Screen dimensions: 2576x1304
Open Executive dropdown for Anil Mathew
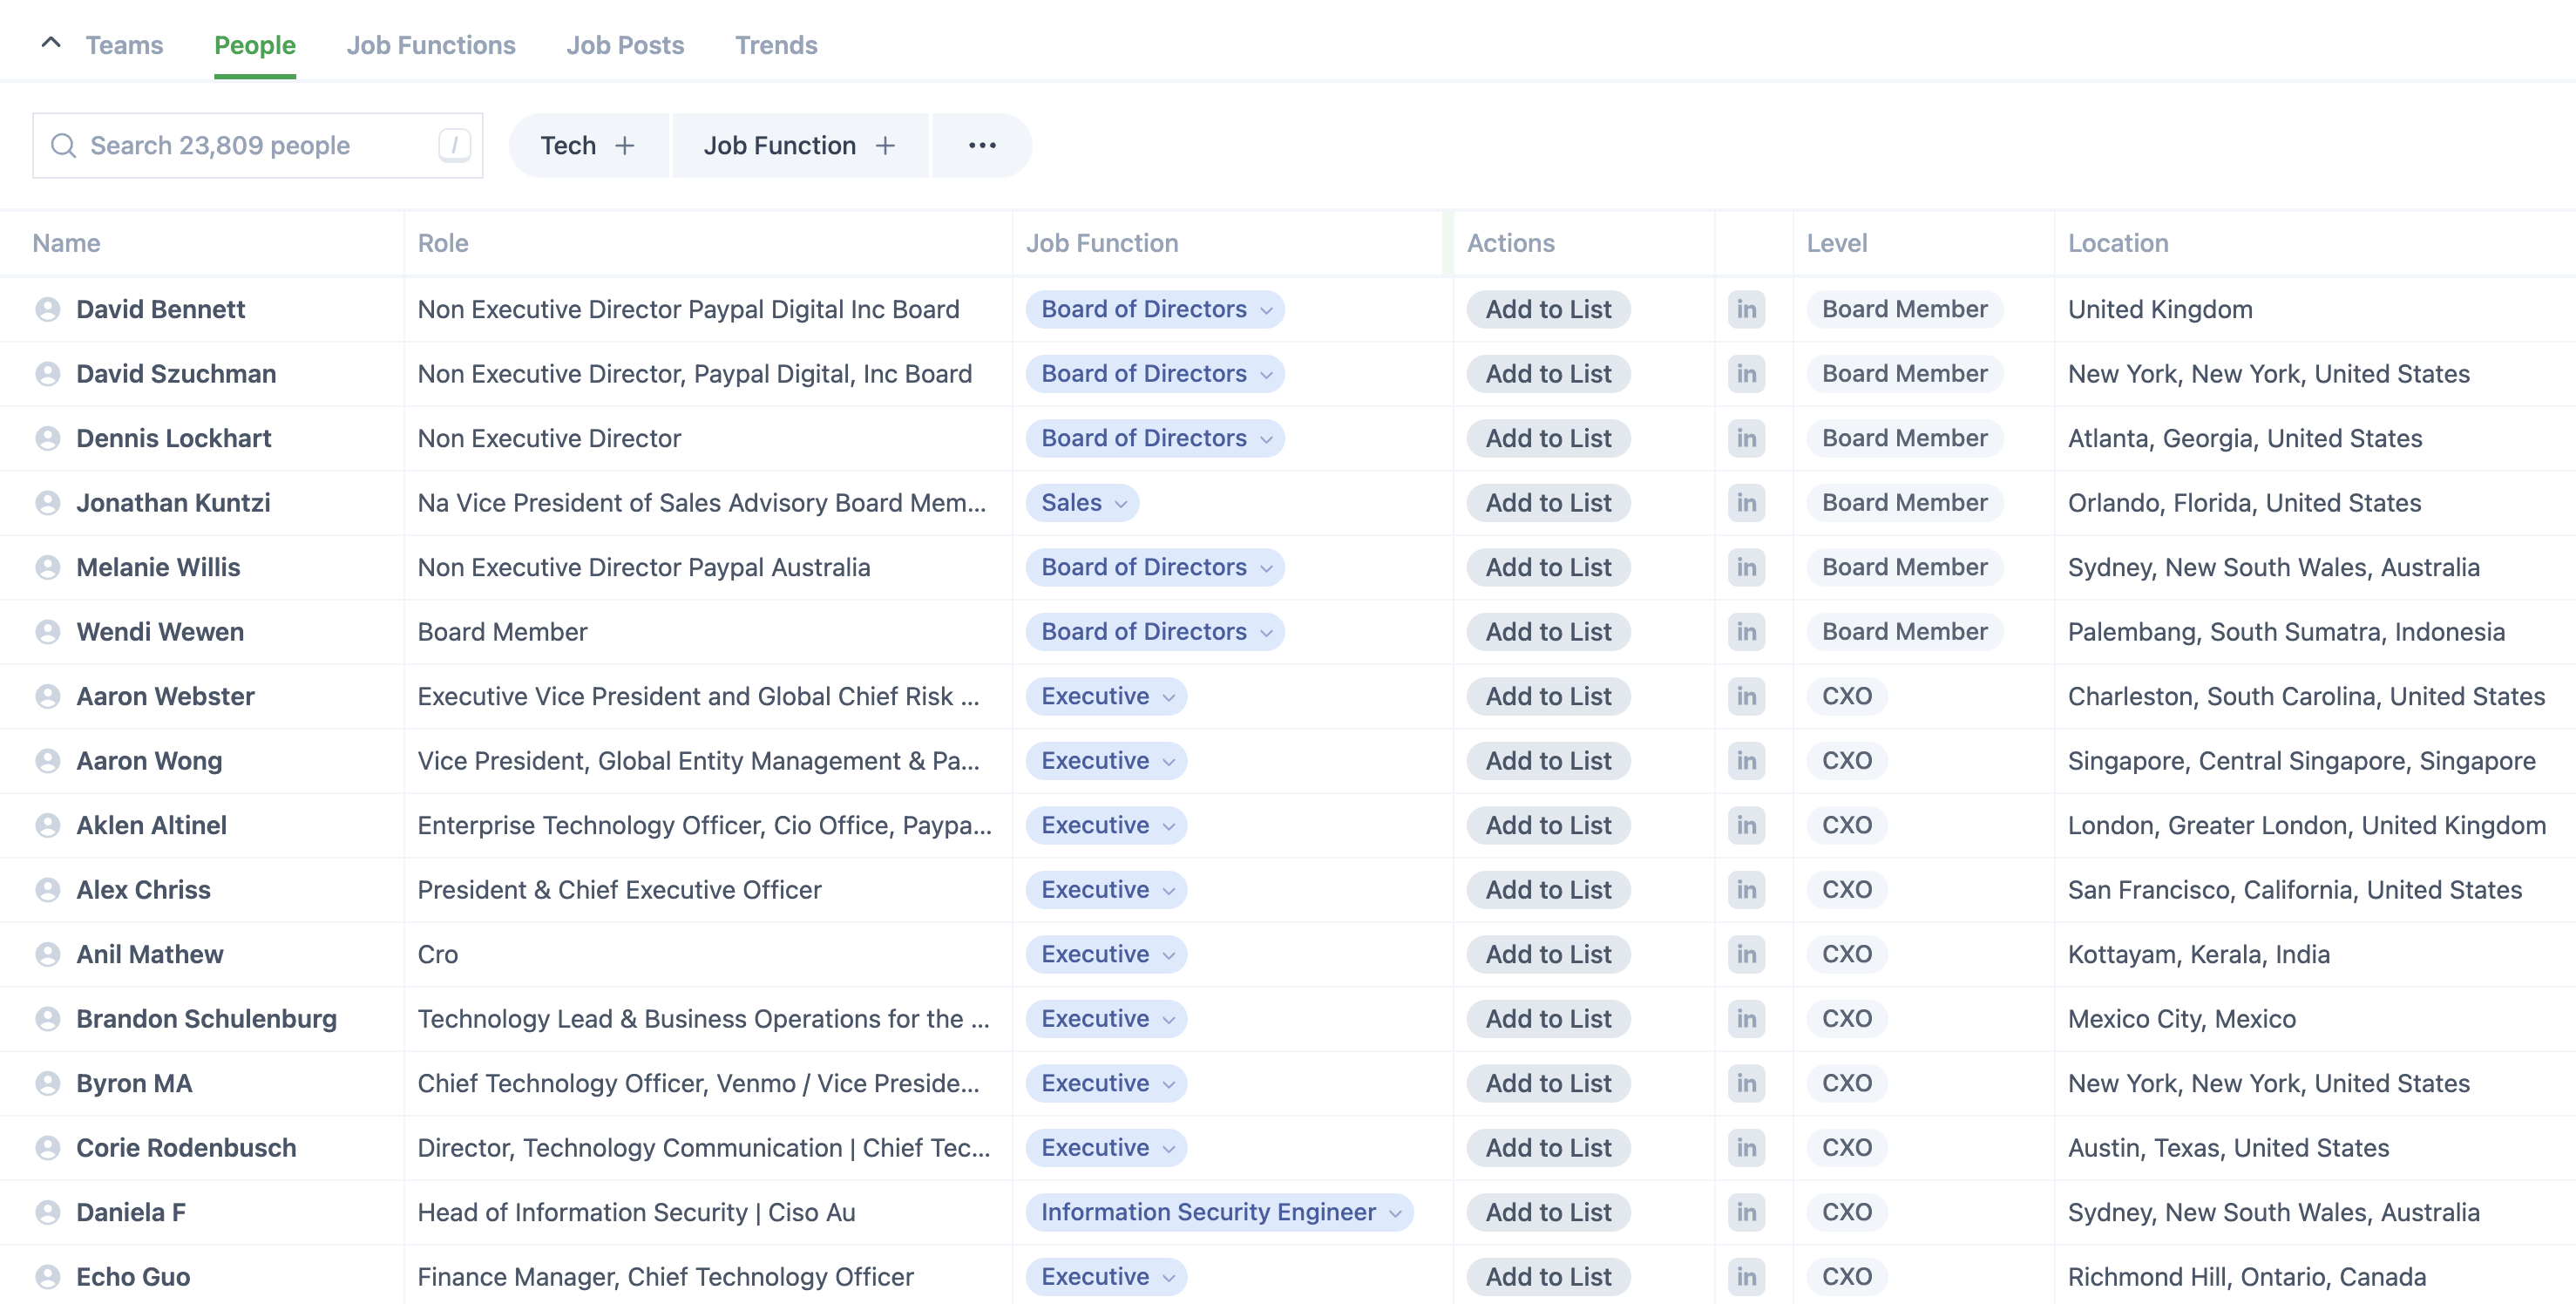coord(1106,954)
